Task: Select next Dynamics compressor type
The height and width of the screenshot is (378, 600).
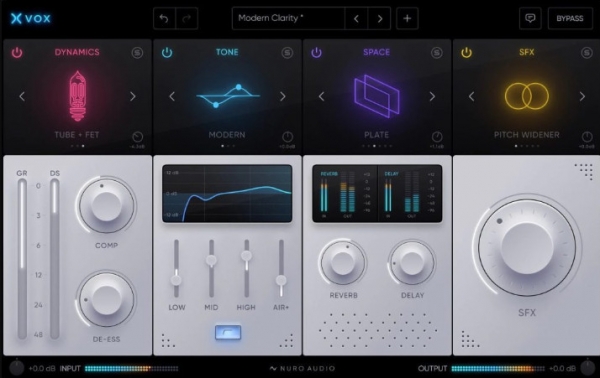Action: (132, 96)
